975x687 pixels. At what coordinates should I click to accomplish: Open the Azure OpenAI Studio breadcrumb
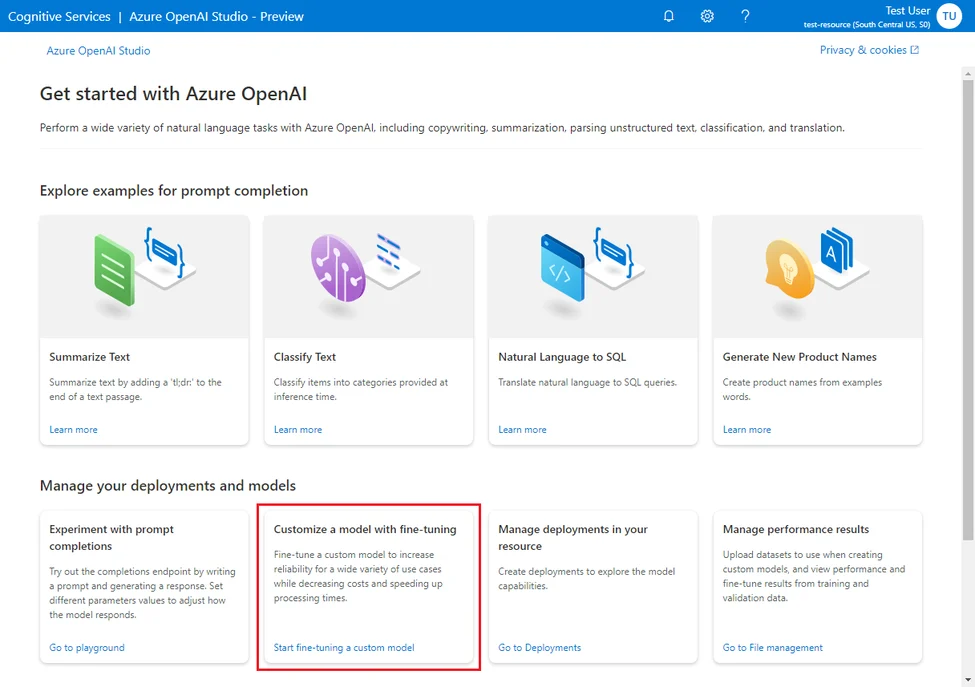point(98,50)
